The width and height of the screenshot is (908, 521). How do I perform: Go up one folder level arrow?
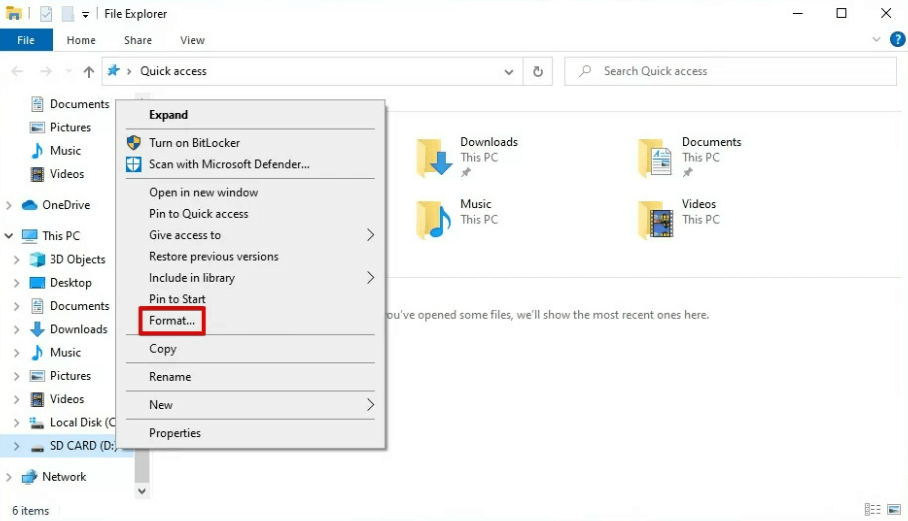coord(89,72)
